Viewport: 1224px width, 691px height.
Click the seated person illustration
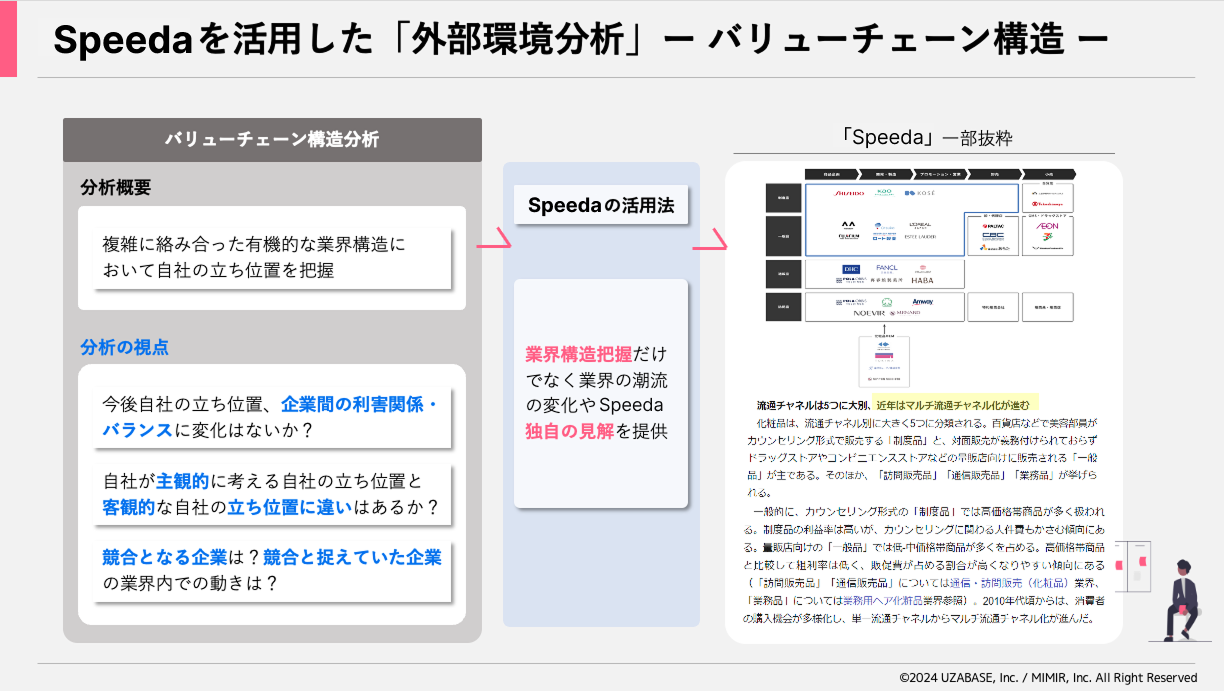[x=1184, y=599]
